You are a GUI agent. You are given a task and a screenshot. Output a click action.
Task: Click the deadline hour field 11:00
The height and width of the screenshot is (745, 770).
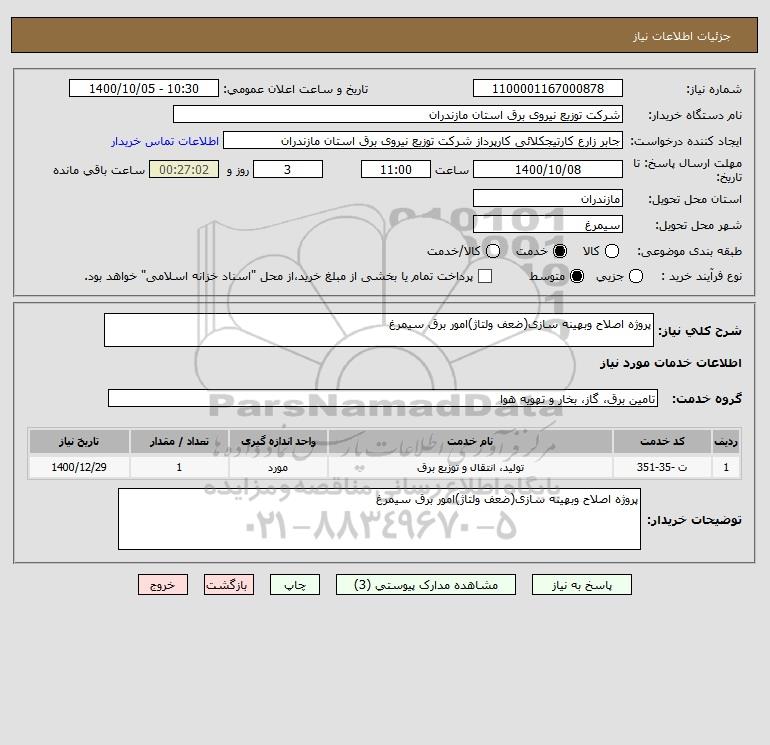[396, 169]
